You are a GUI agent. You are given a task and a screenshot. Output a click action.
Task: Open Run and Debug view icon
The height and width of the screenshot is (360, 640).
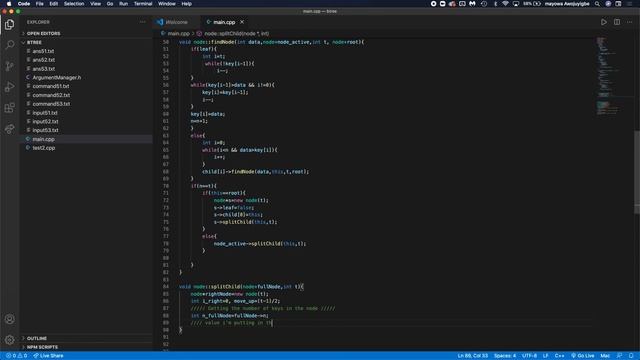pos(9,87)
